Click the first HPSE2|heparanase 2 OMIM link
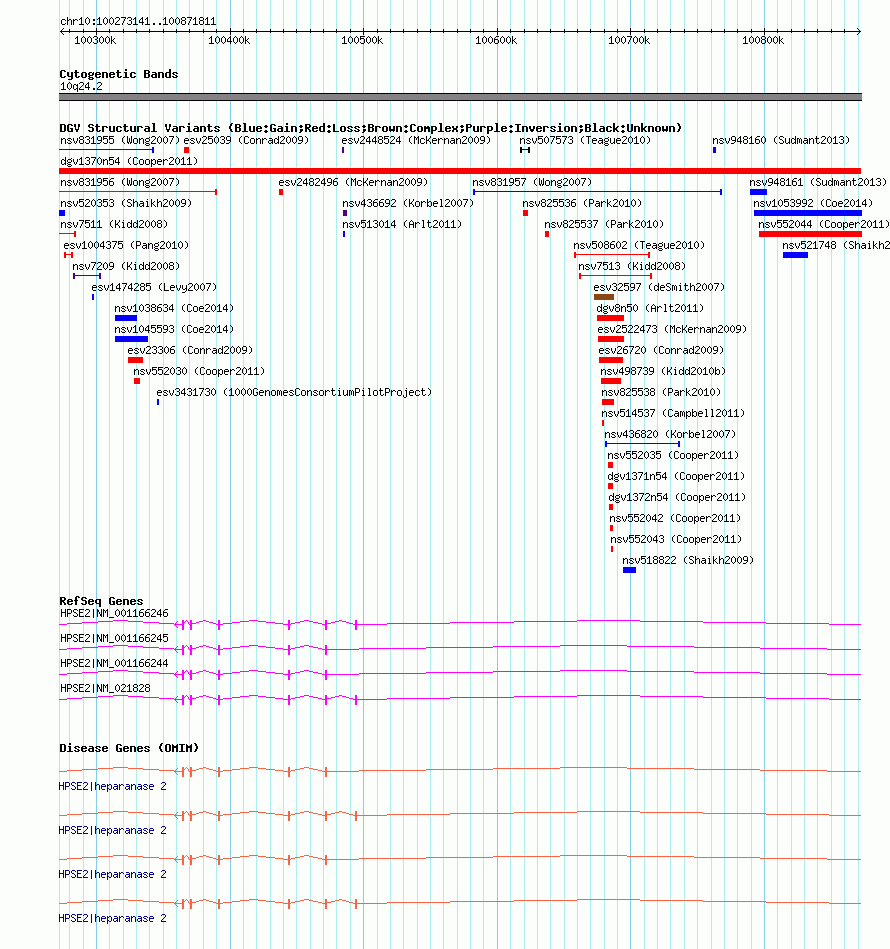 (x=113, y=787)
